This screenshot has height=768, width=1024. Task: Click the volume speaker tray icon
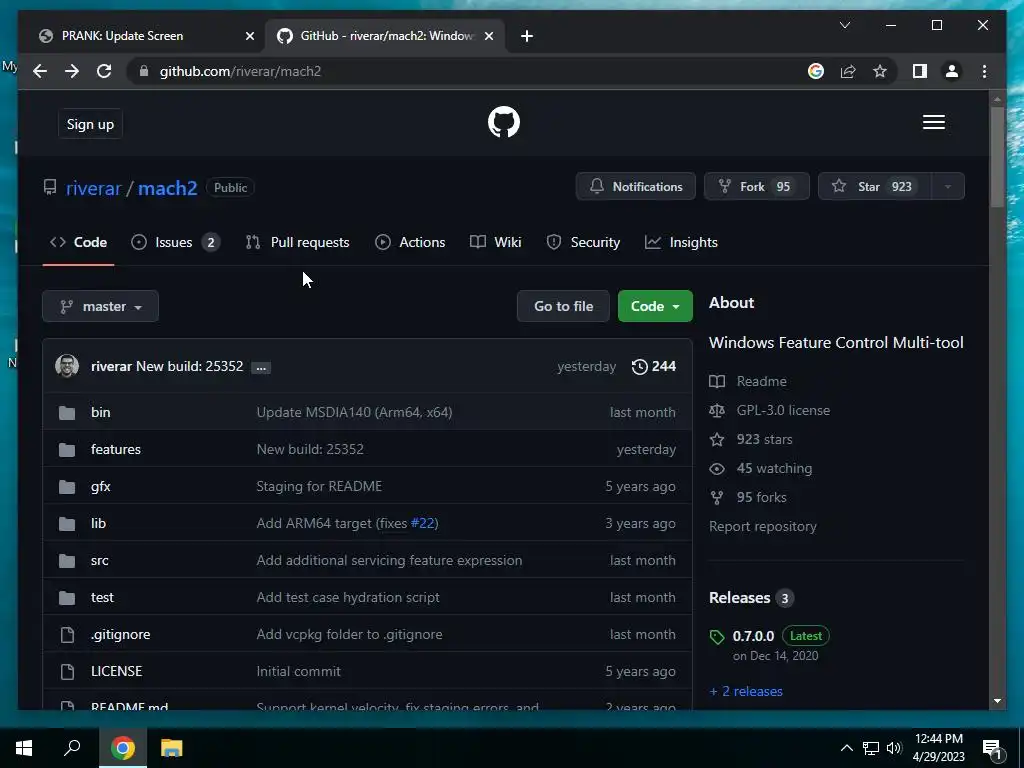click(x=894, y=748)
